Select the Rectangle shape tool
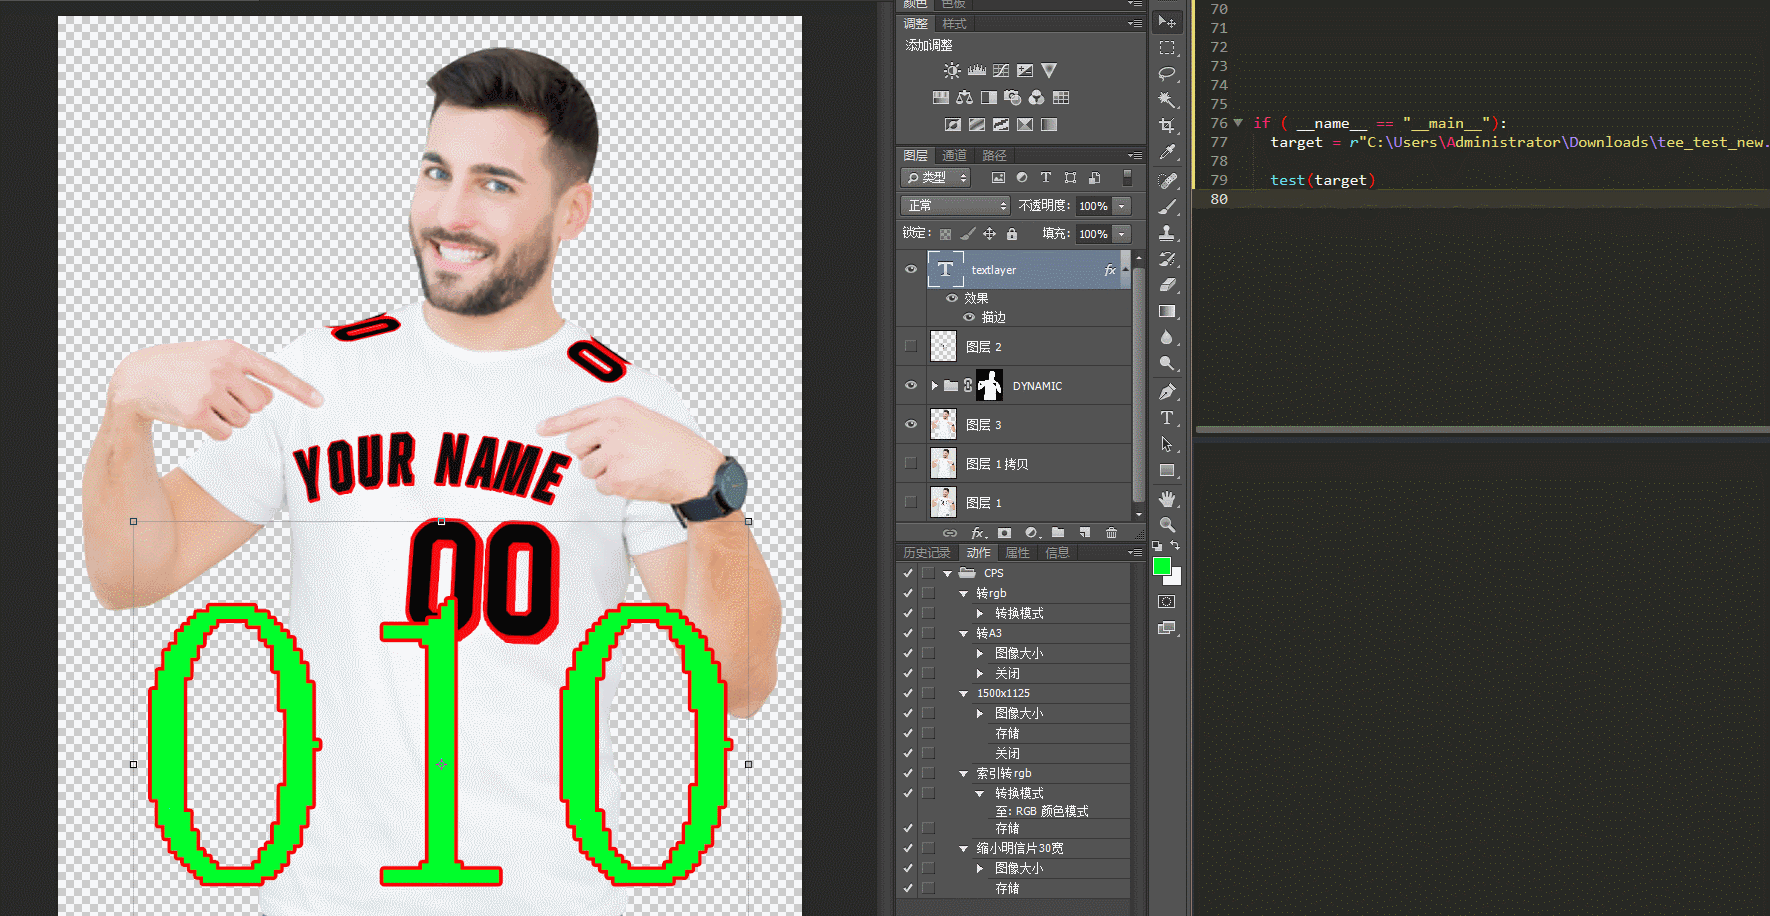 [x=1167, y=470]
